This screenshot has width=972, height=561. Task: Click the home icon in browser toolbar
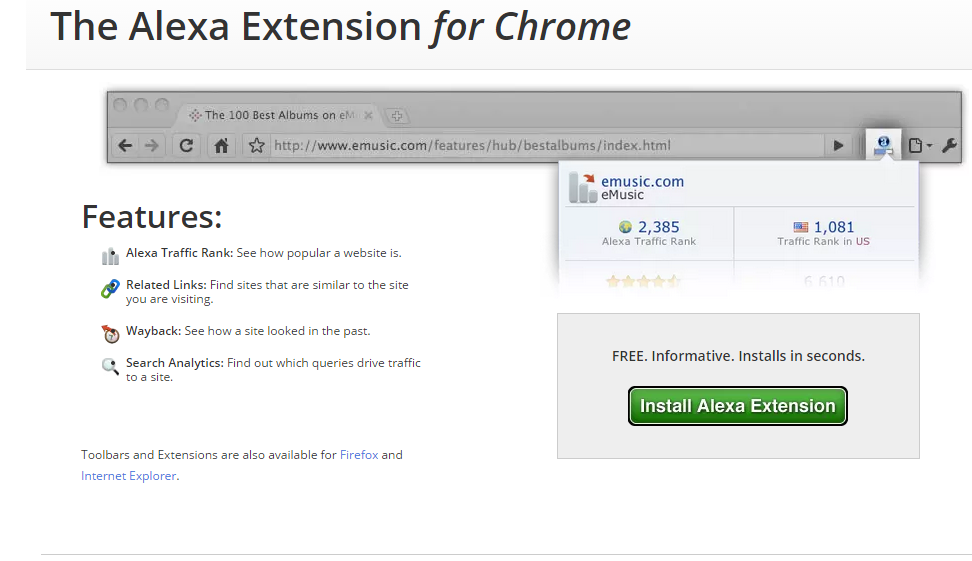[x=221, y=145]
